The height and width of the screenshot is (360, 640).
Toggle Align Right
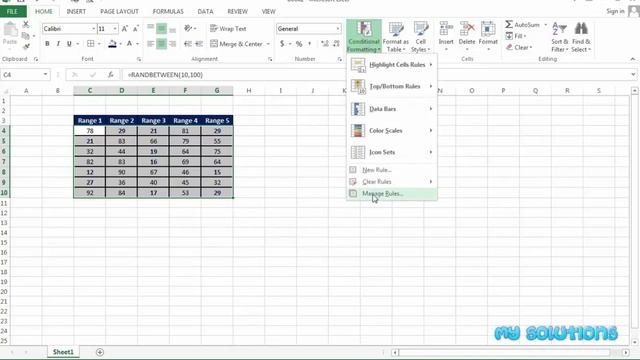coord(173,43)
